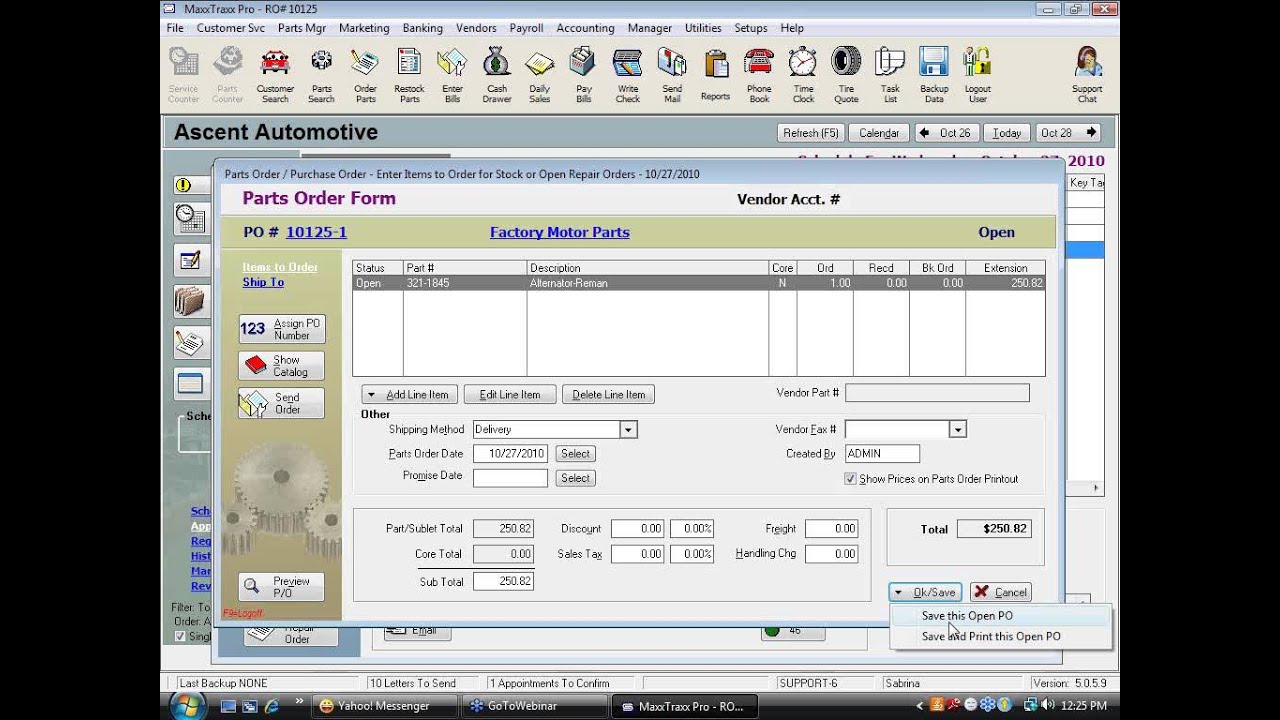Open the PO number 10125-1 link
1280x720 pixels.
pos(316,232)
